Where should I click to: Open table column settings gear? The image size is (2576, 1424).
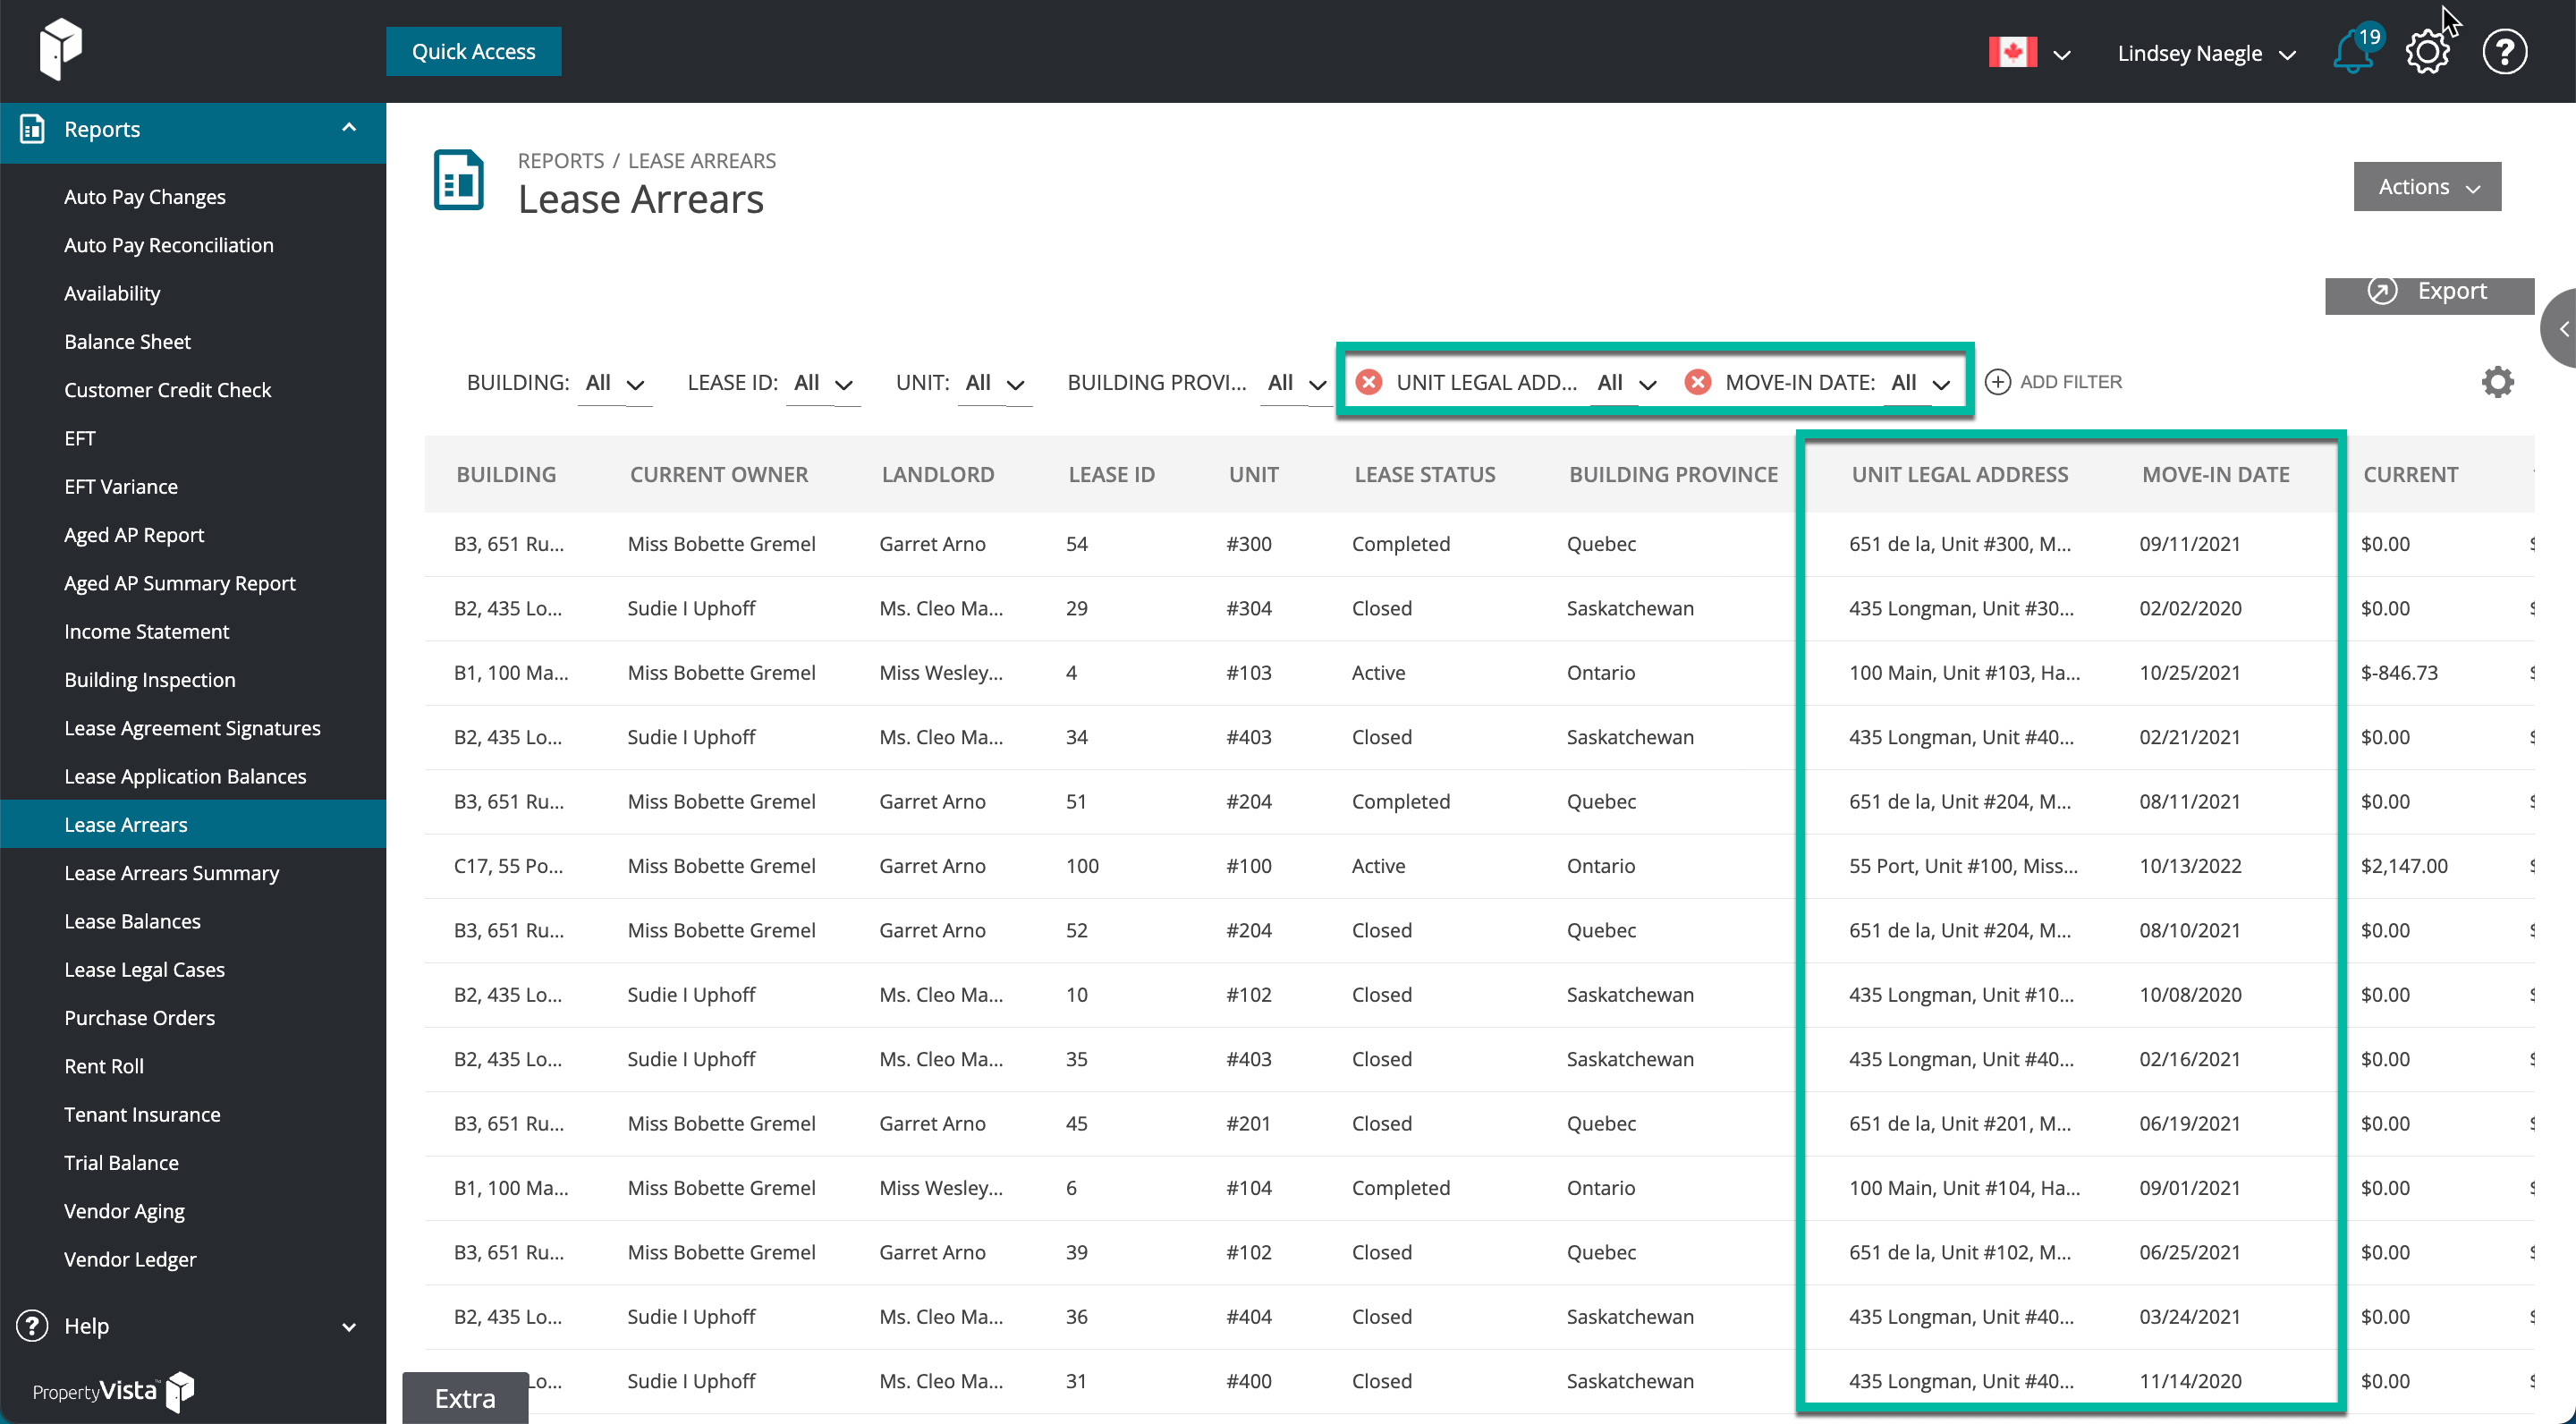point(2497,382)
